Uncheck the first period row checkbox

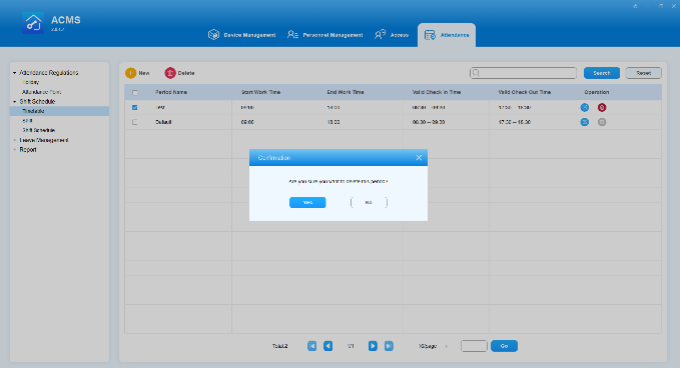(134, 107)
